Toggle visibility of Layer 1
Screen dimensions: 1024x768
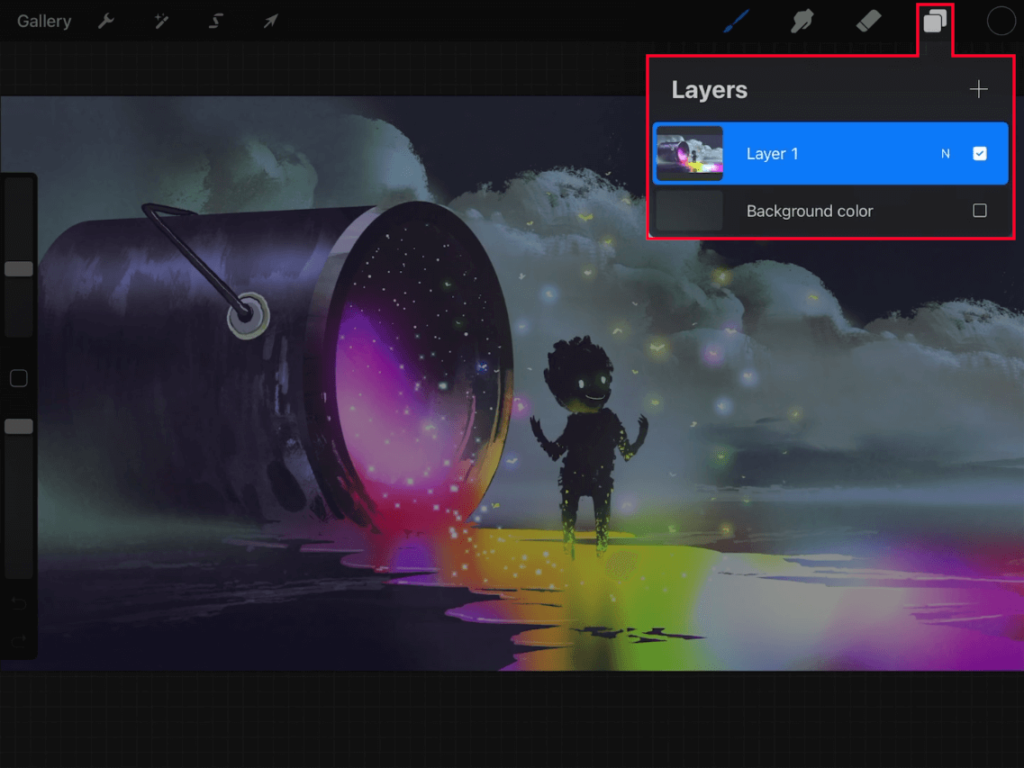point(978,153)
